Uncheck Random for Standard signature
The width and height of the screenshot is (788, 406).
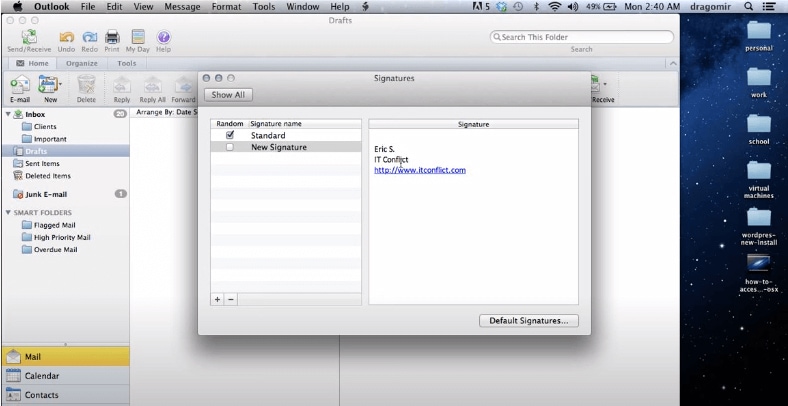[230, 135]
